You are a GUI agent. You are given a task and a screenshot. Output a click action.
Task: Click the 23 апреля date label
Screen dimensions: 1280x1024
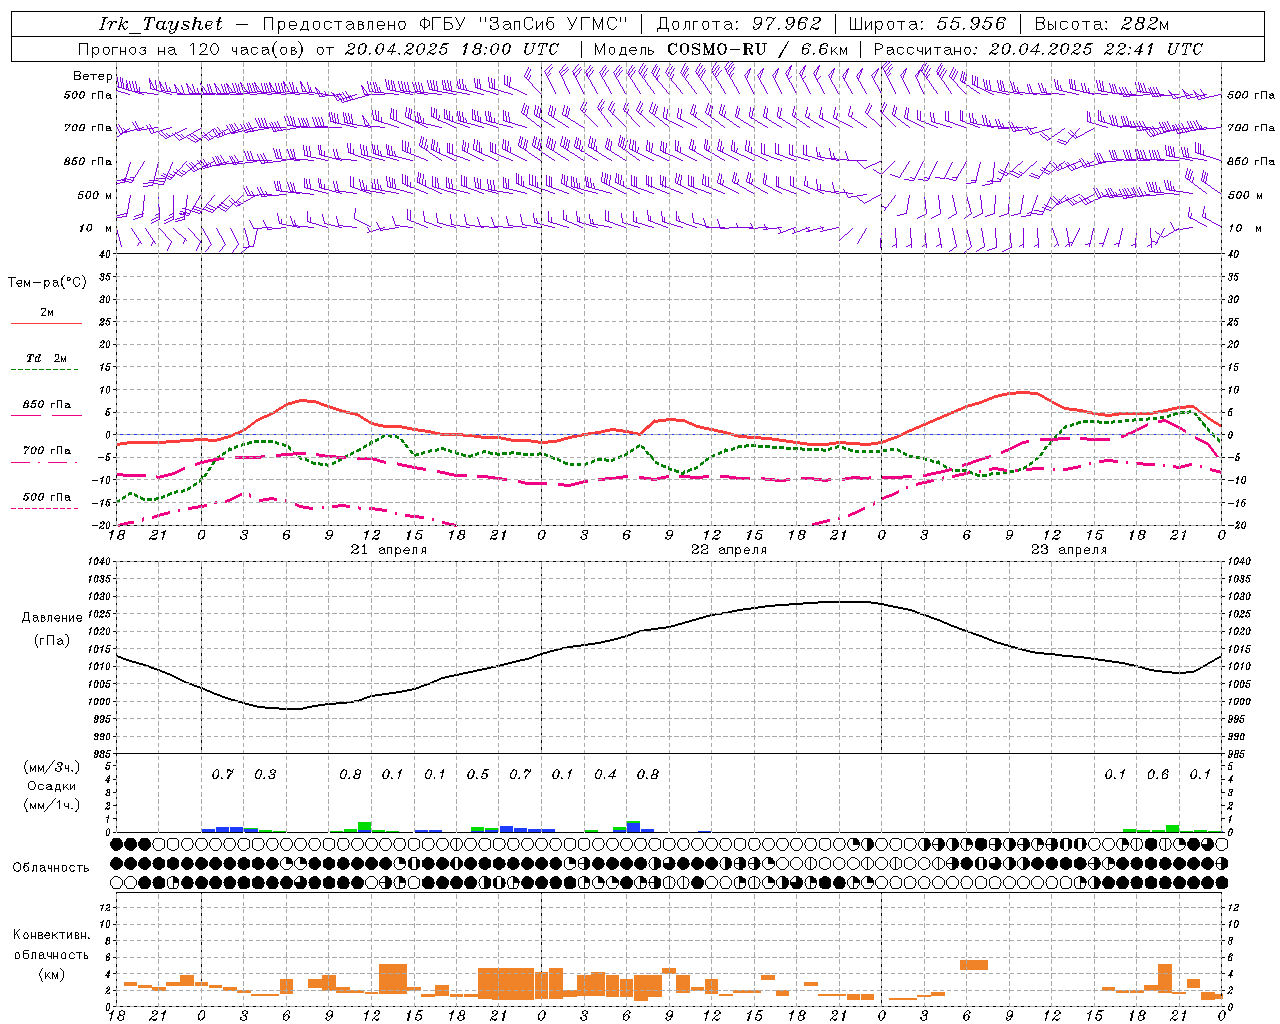[1069, 550]
